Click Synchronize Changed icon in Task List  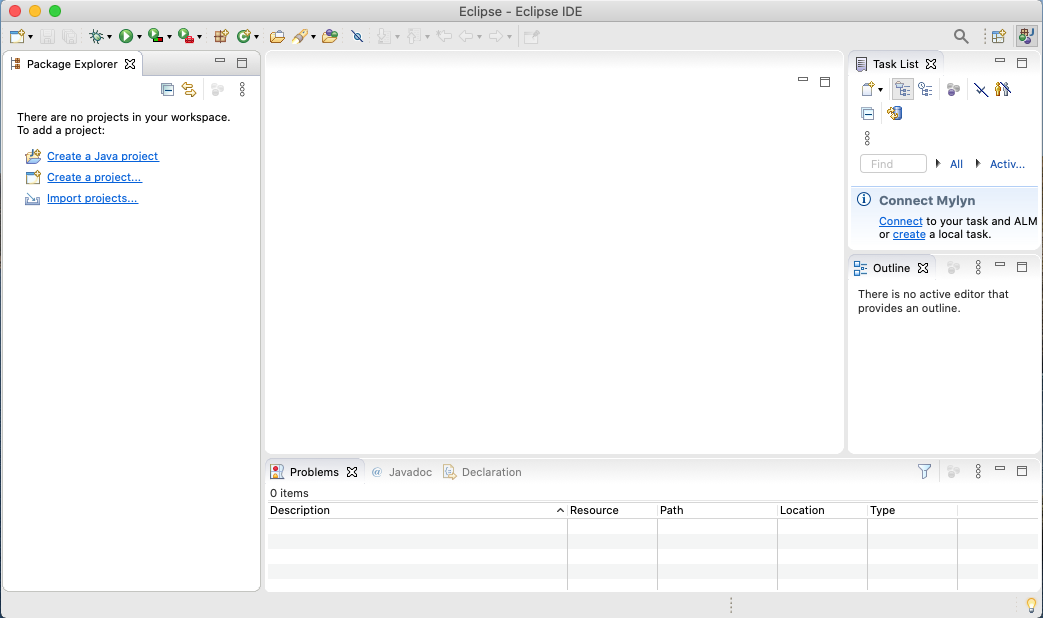tap(895, 114)
